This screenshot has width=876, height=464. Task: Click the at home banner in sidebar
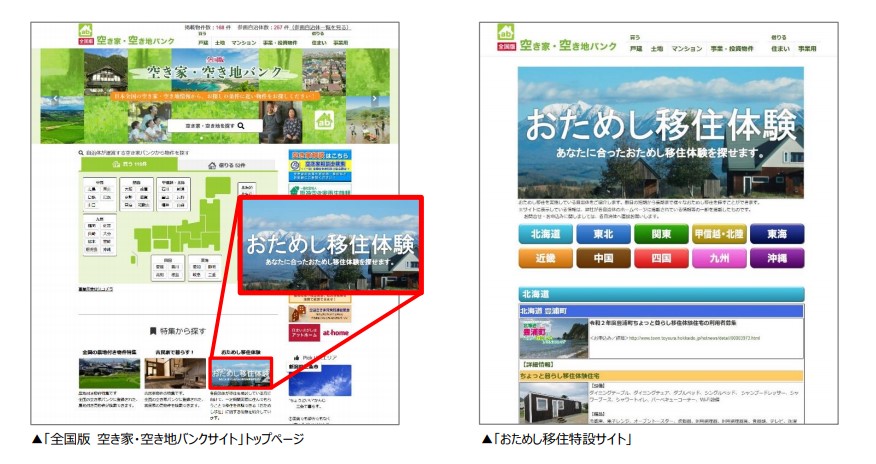pyautogui.click(x=320, y=333)
